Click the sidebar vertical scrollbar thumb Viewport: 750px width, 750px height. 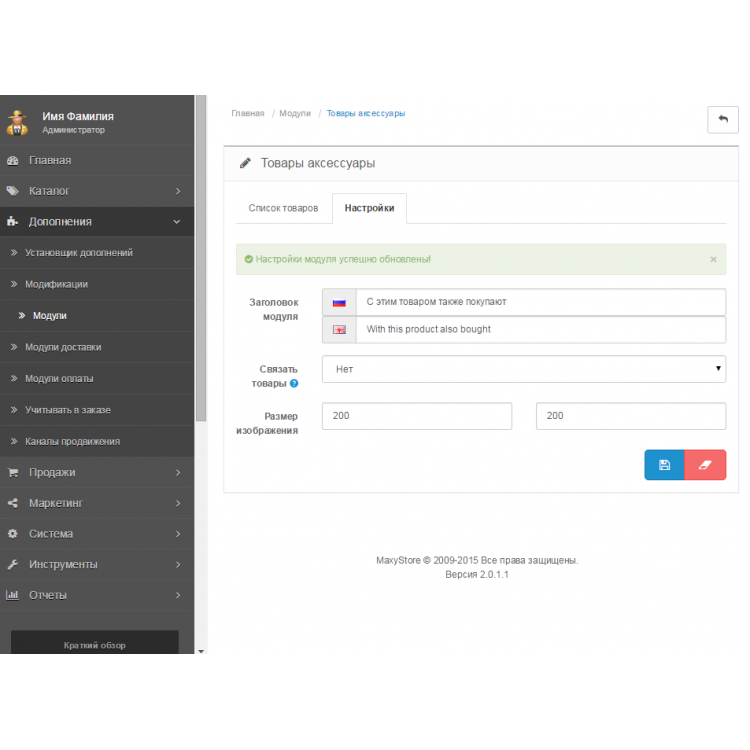tap(201, 258)
